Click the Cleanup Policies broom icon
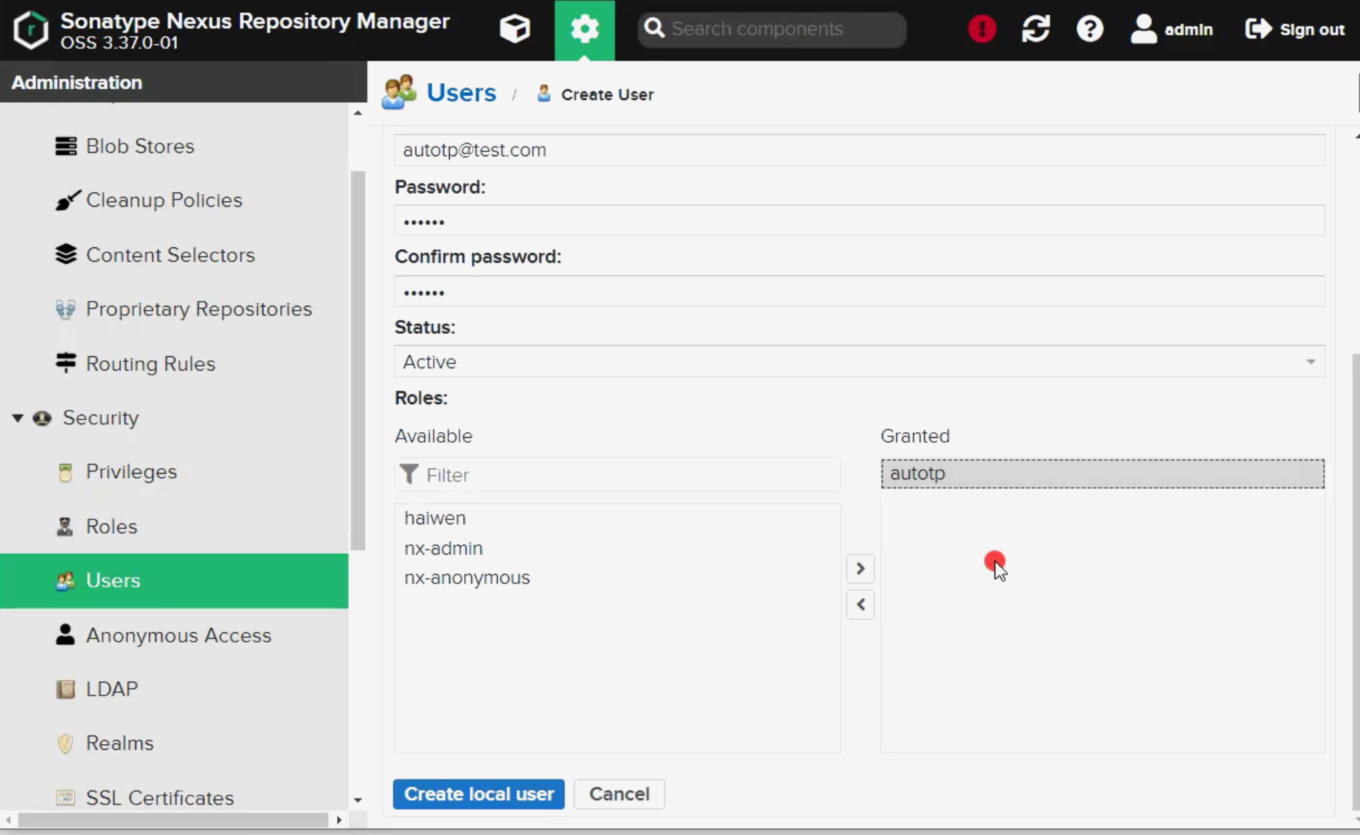Viewport: 1360px width, 835px height. (66, 200)
